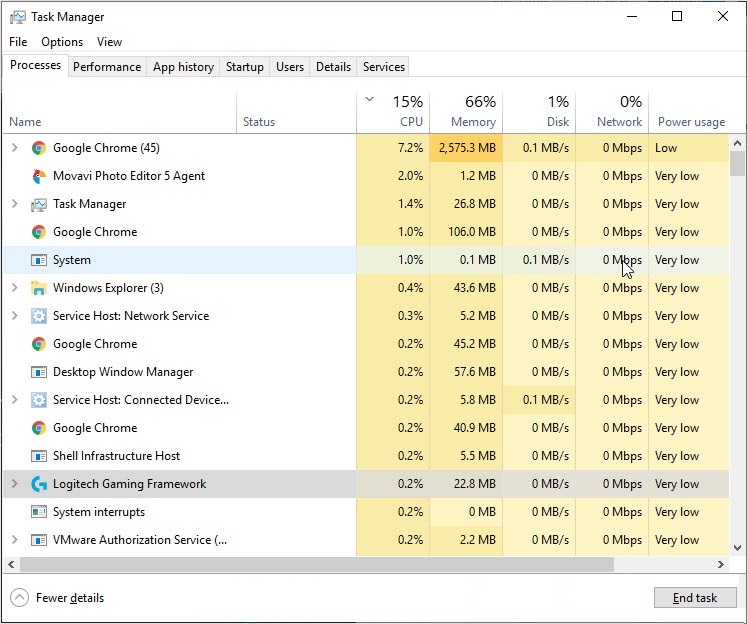Click the vertical scrollbar up arrow

click(737, 143)
